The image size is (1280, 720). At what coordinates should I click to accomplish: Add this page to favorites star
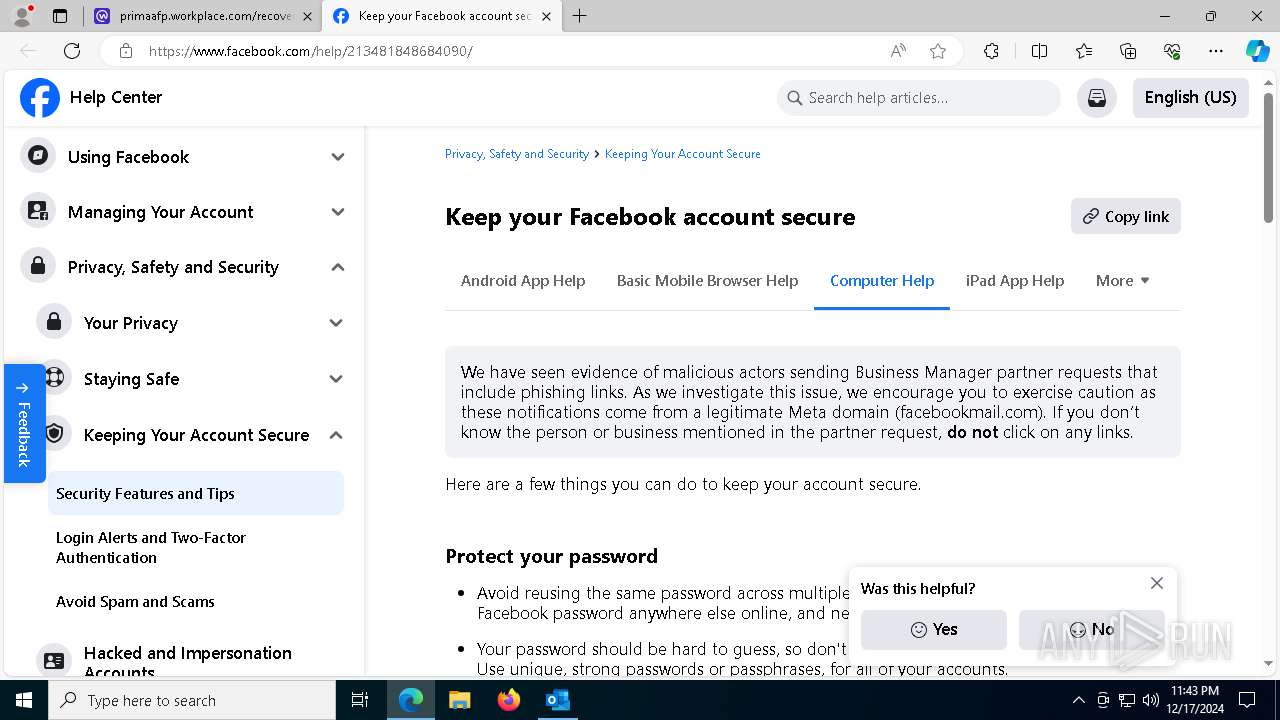[x=938, y=51]
